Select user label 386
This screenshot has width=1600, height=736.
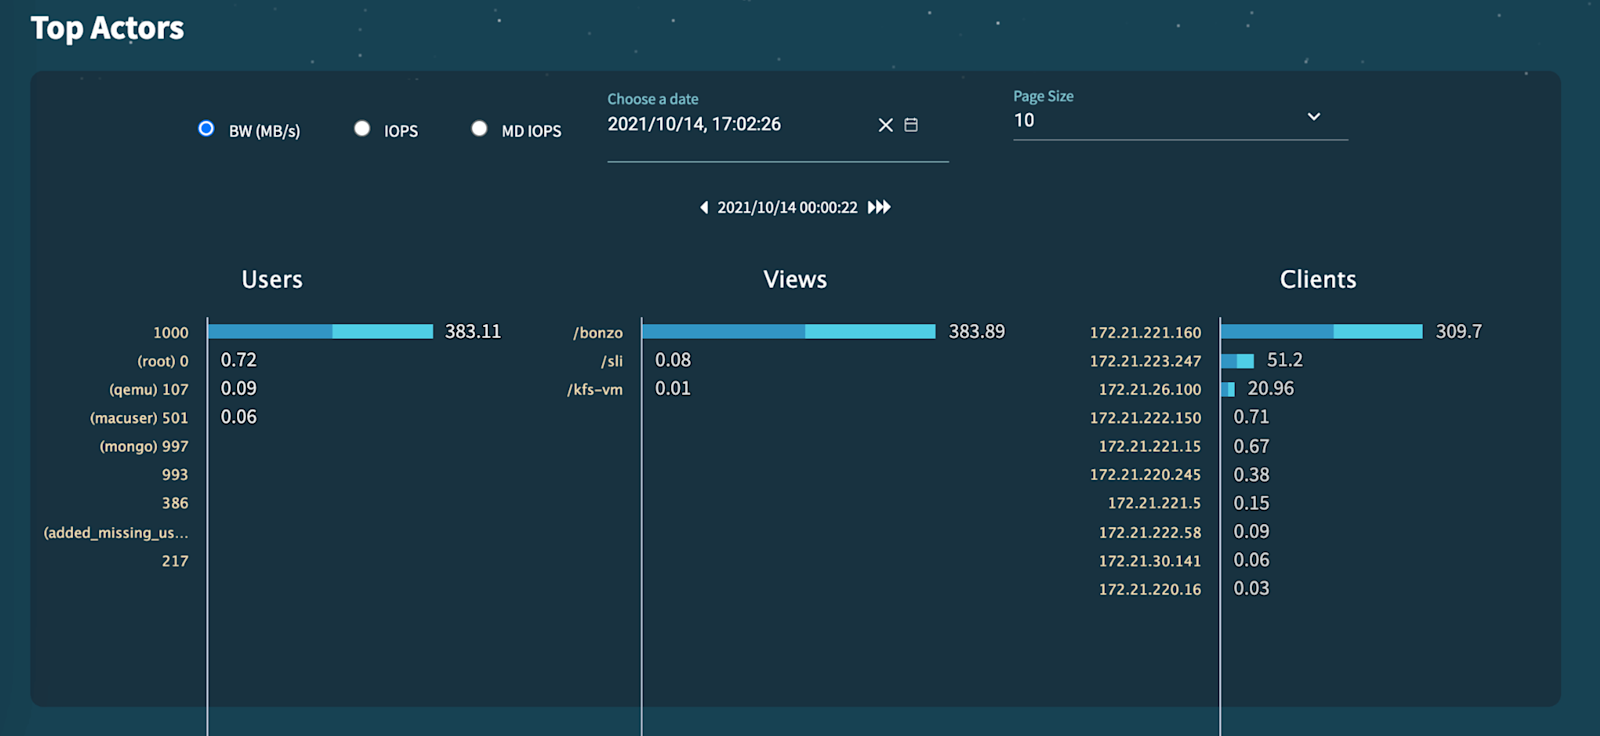click(x=175, y=503)
